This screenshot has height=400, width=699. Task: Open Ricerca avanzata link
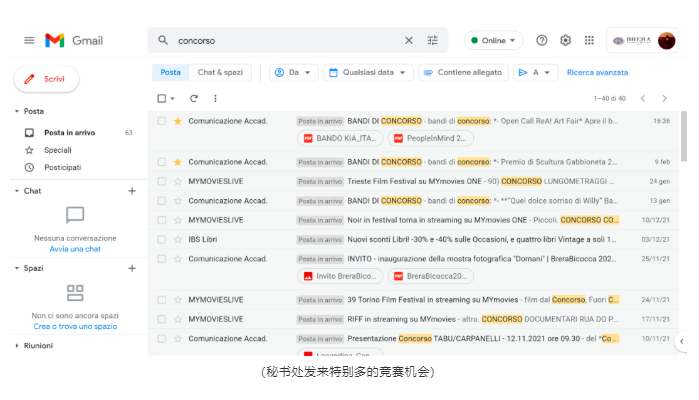click(597, 72)
